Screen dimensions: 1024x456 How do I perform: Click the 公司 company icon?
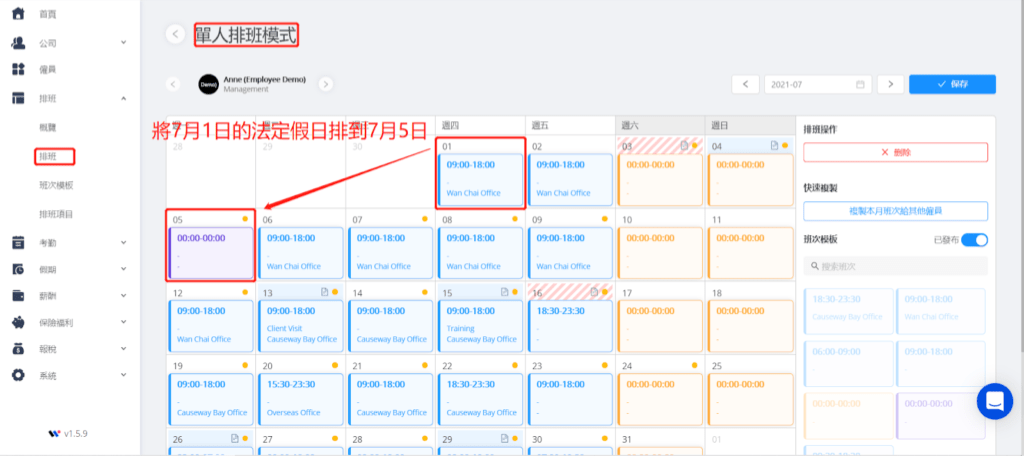[18, 43]
